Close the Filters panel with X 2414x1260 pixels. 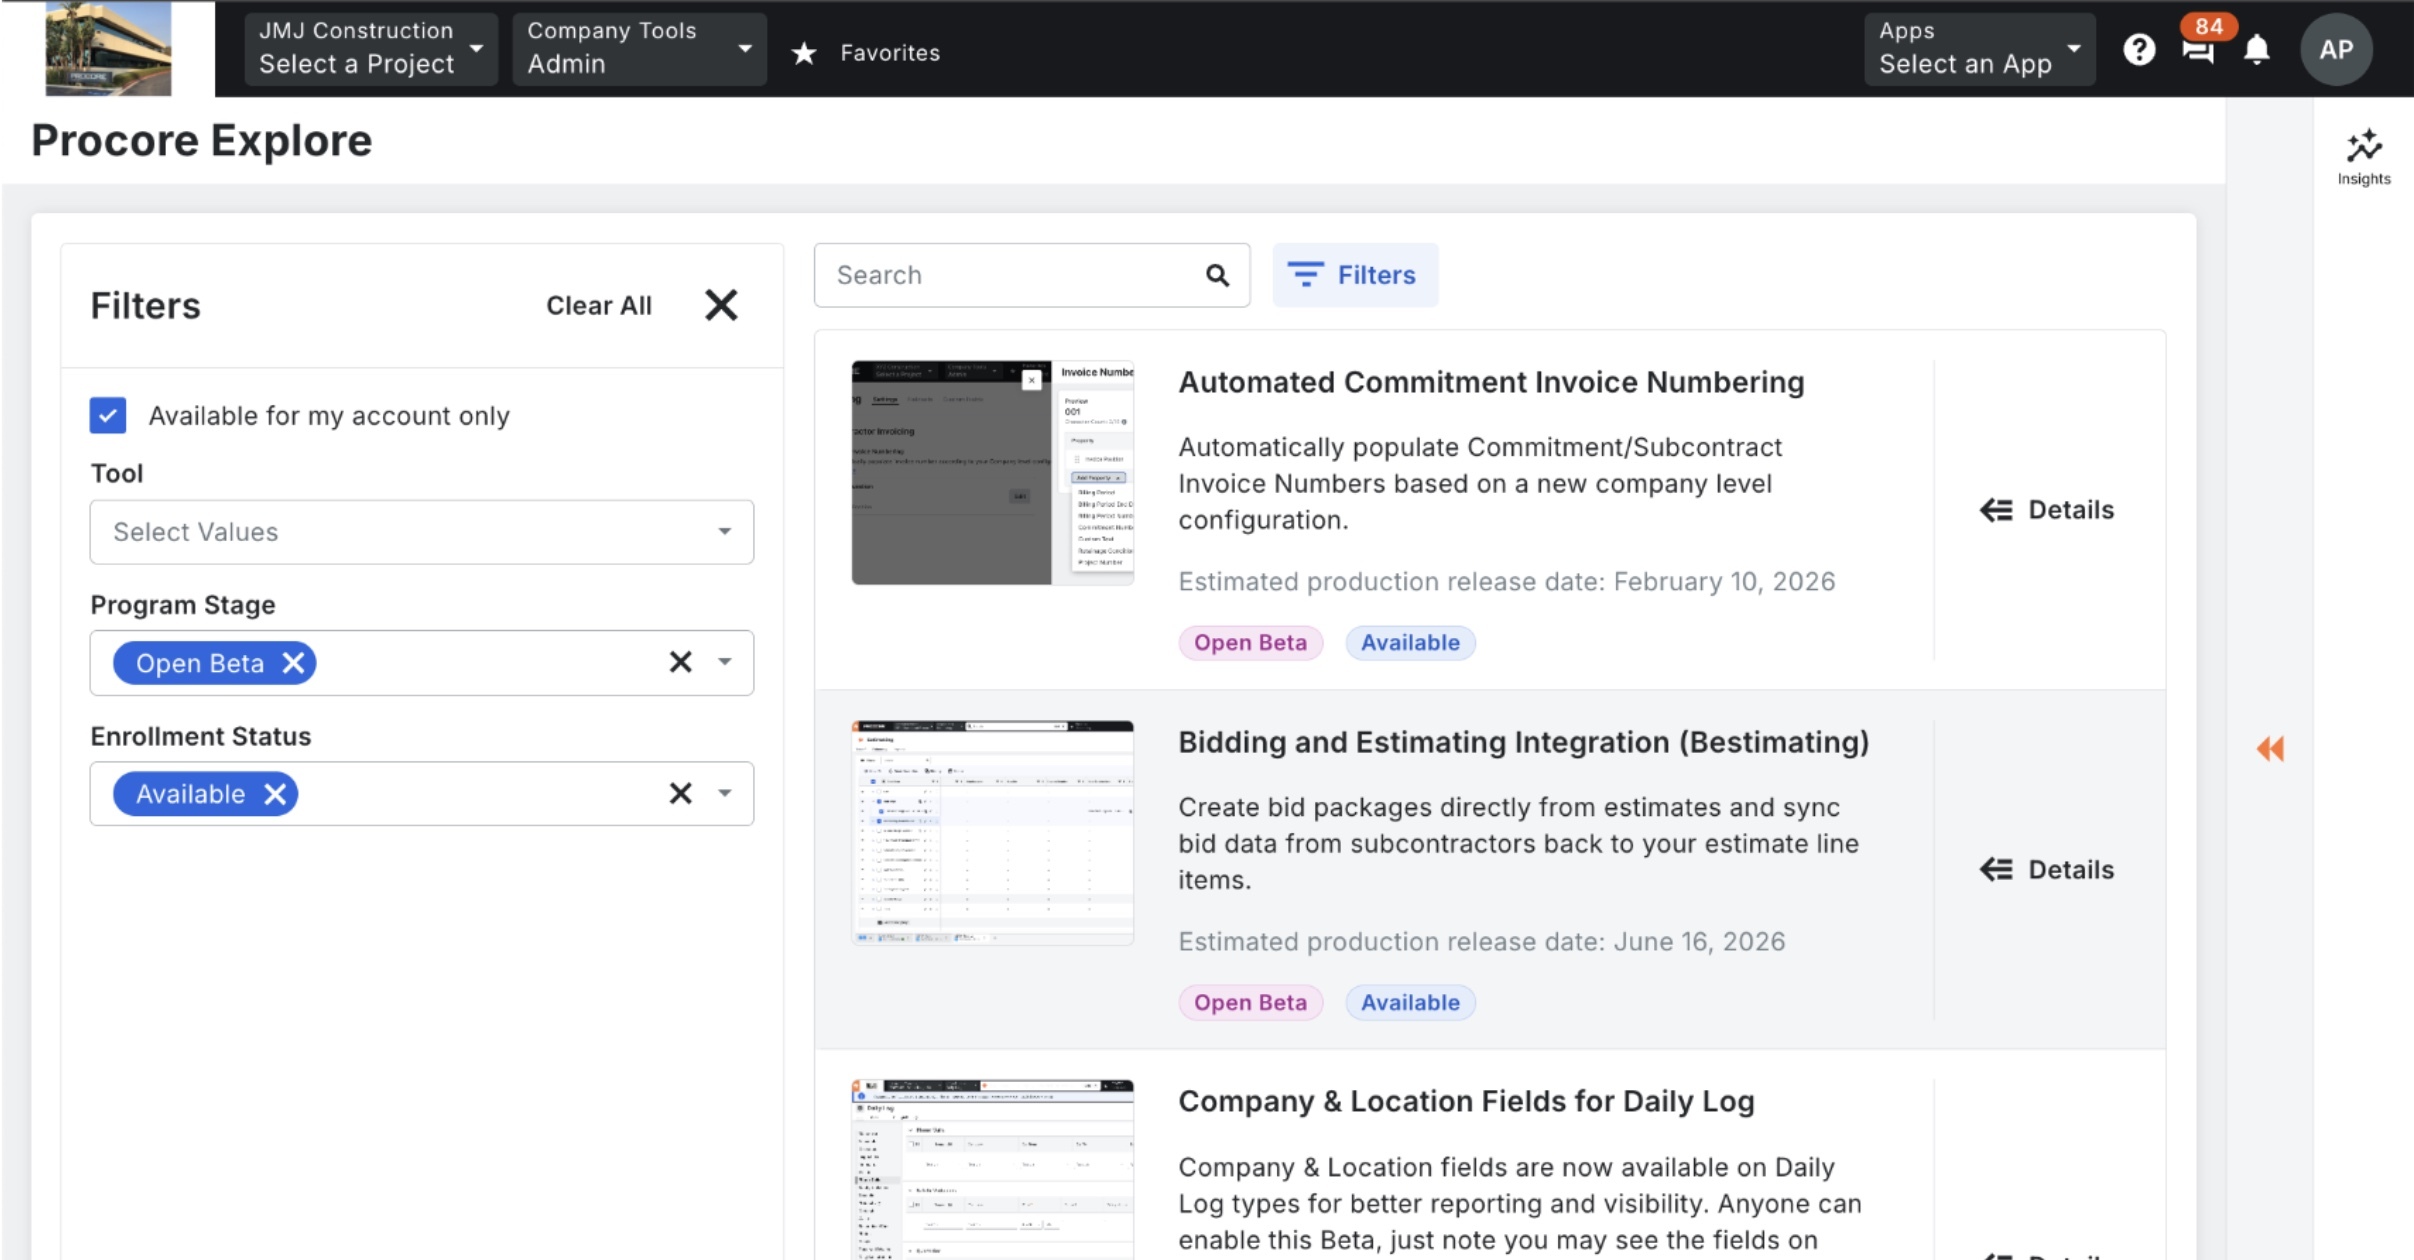coord(721,305)
